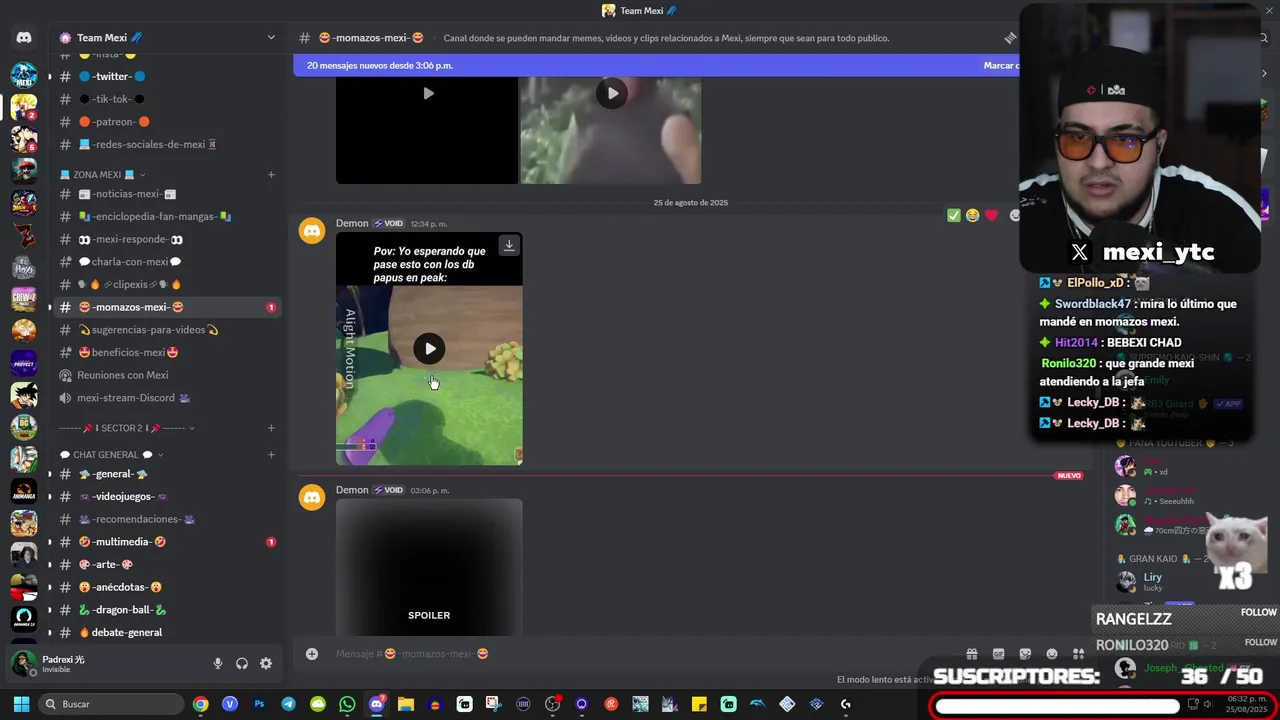Add a channel to ZONA MEXI category

click(271, 174)
